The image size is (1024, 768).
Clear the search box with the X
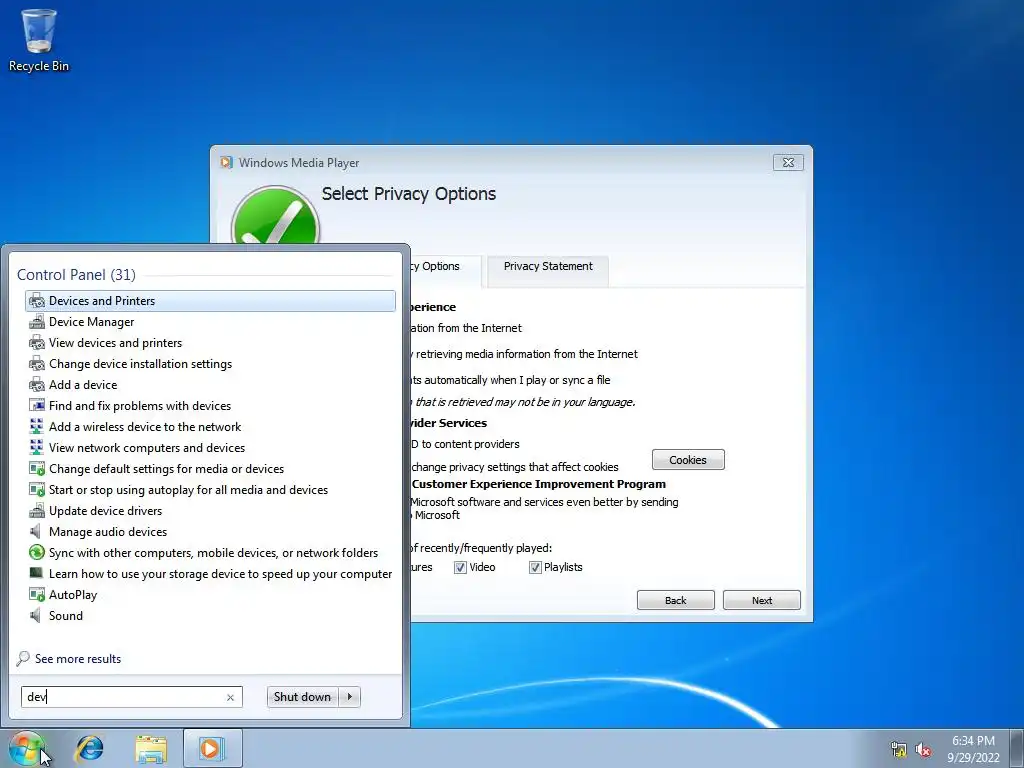231,697
